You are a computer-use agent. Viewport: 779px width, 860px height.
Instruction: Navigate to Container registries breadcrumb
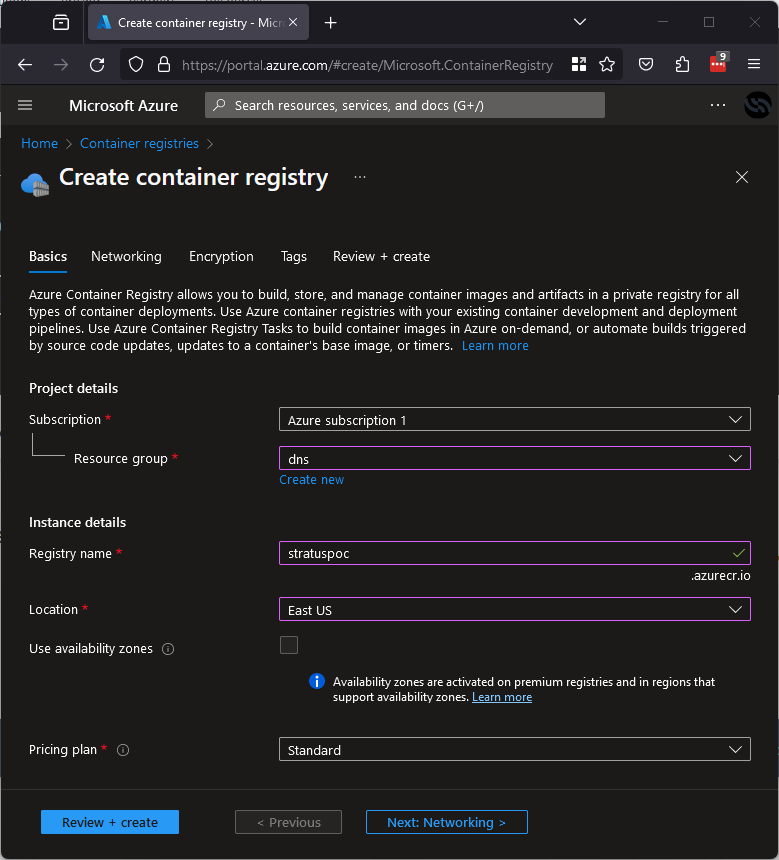pos(139,143)
